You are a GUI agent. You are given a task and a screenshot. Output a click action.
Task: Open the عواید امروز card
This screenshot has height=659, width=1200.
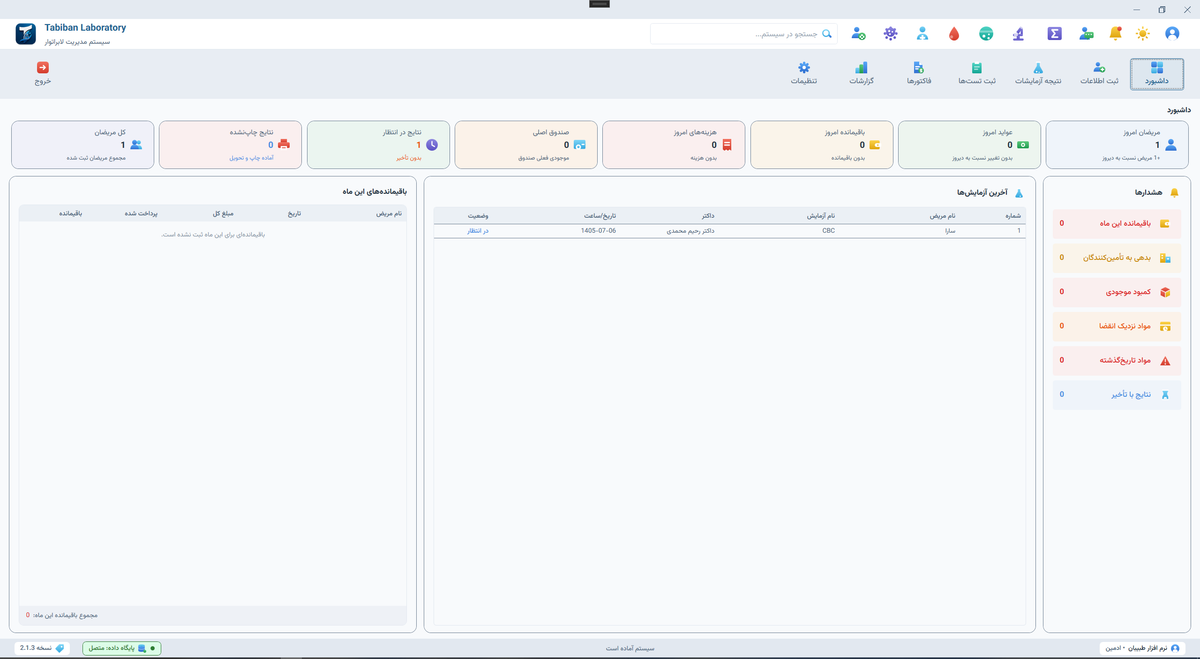(x=969, y=145)
